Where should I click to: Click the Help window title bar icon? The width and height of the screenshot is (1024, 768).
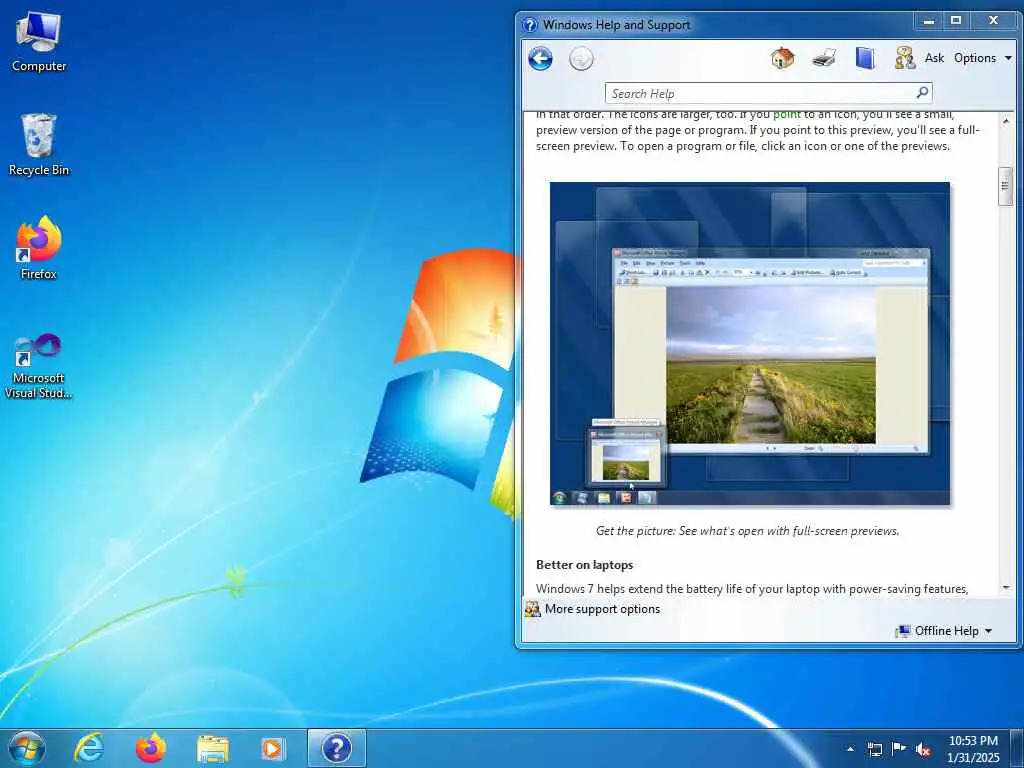(x=530, y=25)
